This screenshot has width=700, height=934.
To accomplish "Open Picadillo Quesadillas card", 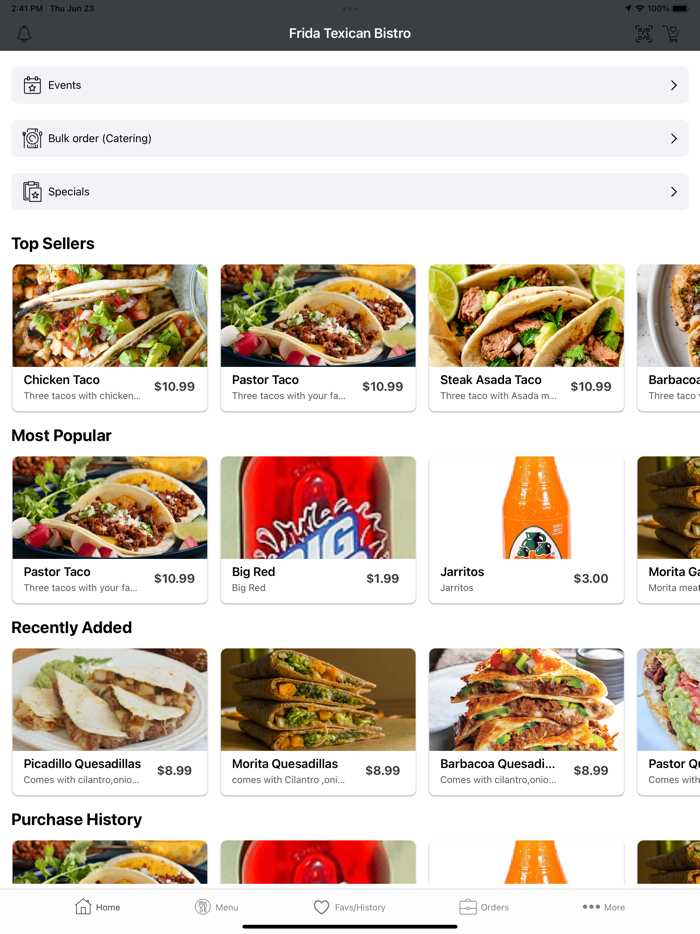I will click(110, 721).
